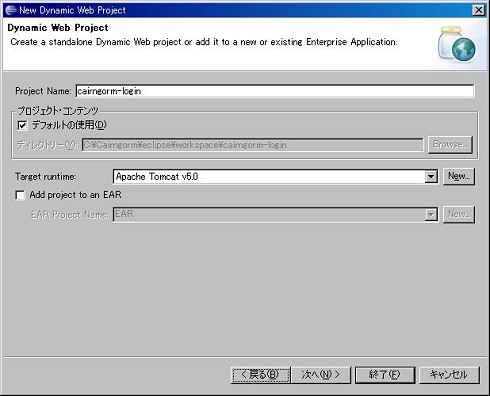This screenshot has width=490, height=396.
Task: Close the New Dynamic Web Project dialog
Action: 479,10
